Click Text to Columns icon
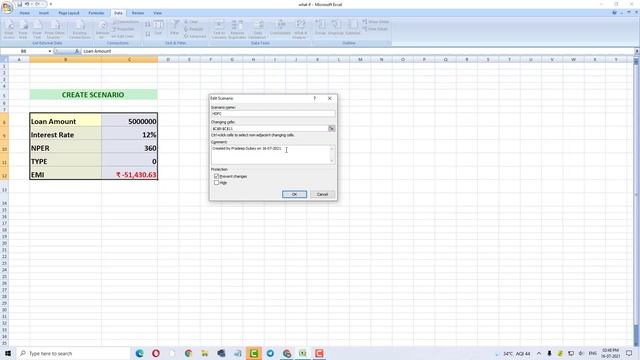 click(x=219, y=29)
